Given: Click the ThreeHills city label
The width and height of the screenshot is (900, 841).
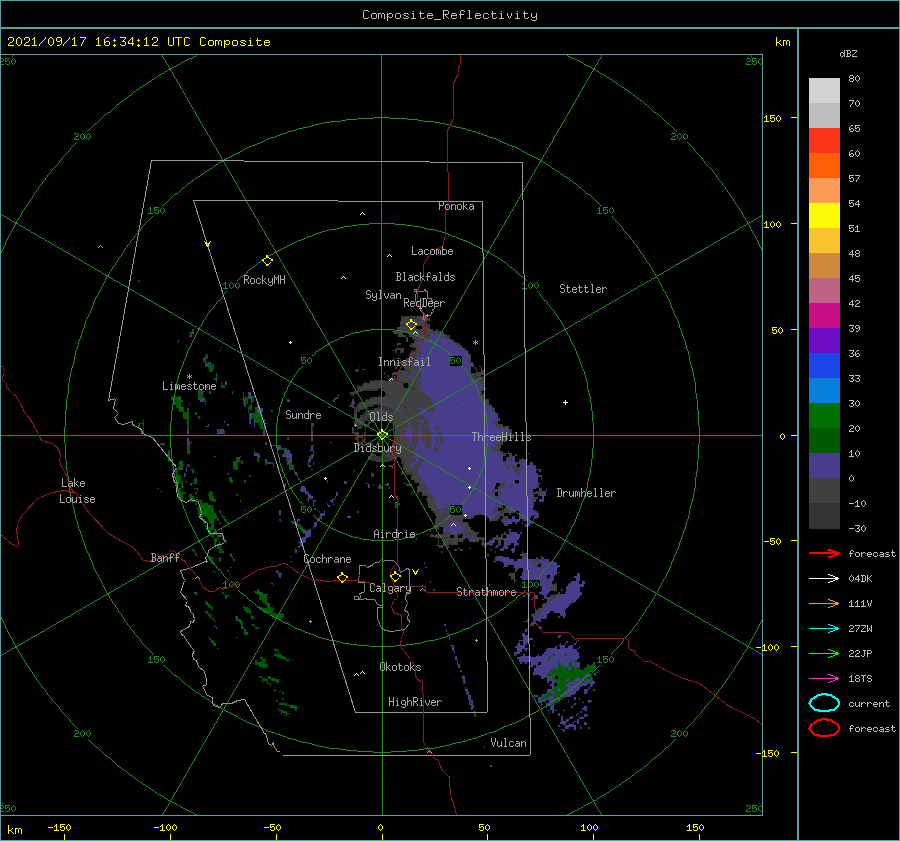Looking at the screenshot, I should (502, 437).
